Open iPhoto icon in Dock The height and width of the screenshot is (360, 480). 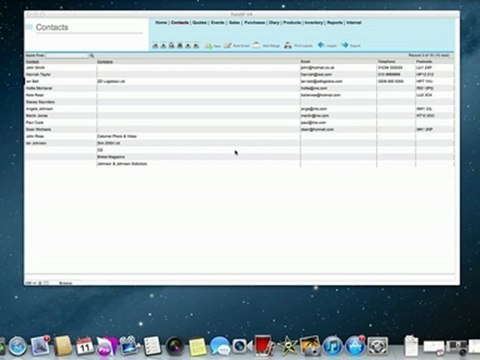pos(310,346)
